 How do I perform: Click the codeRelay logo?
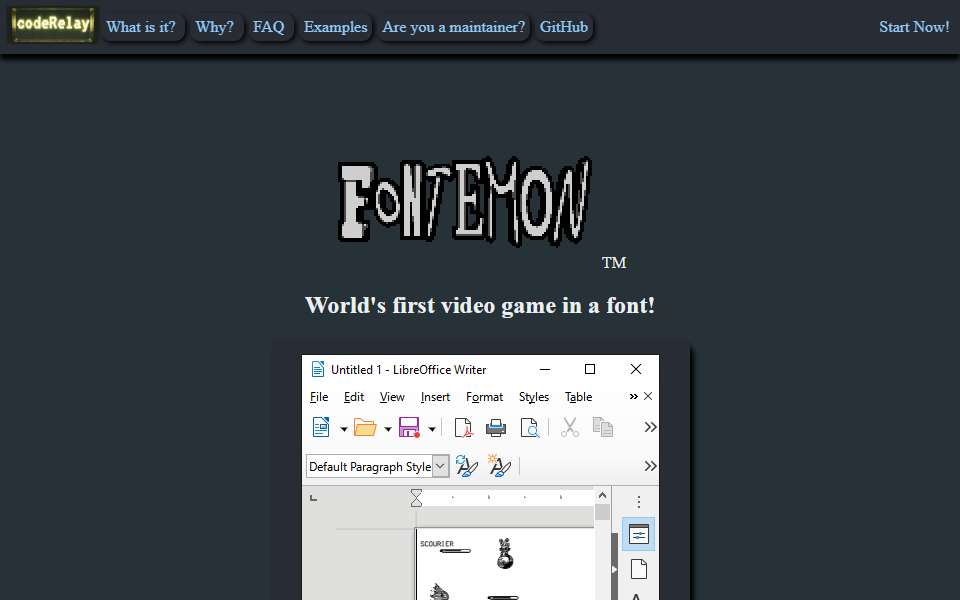pyautogui.click(x=53, y=25)
